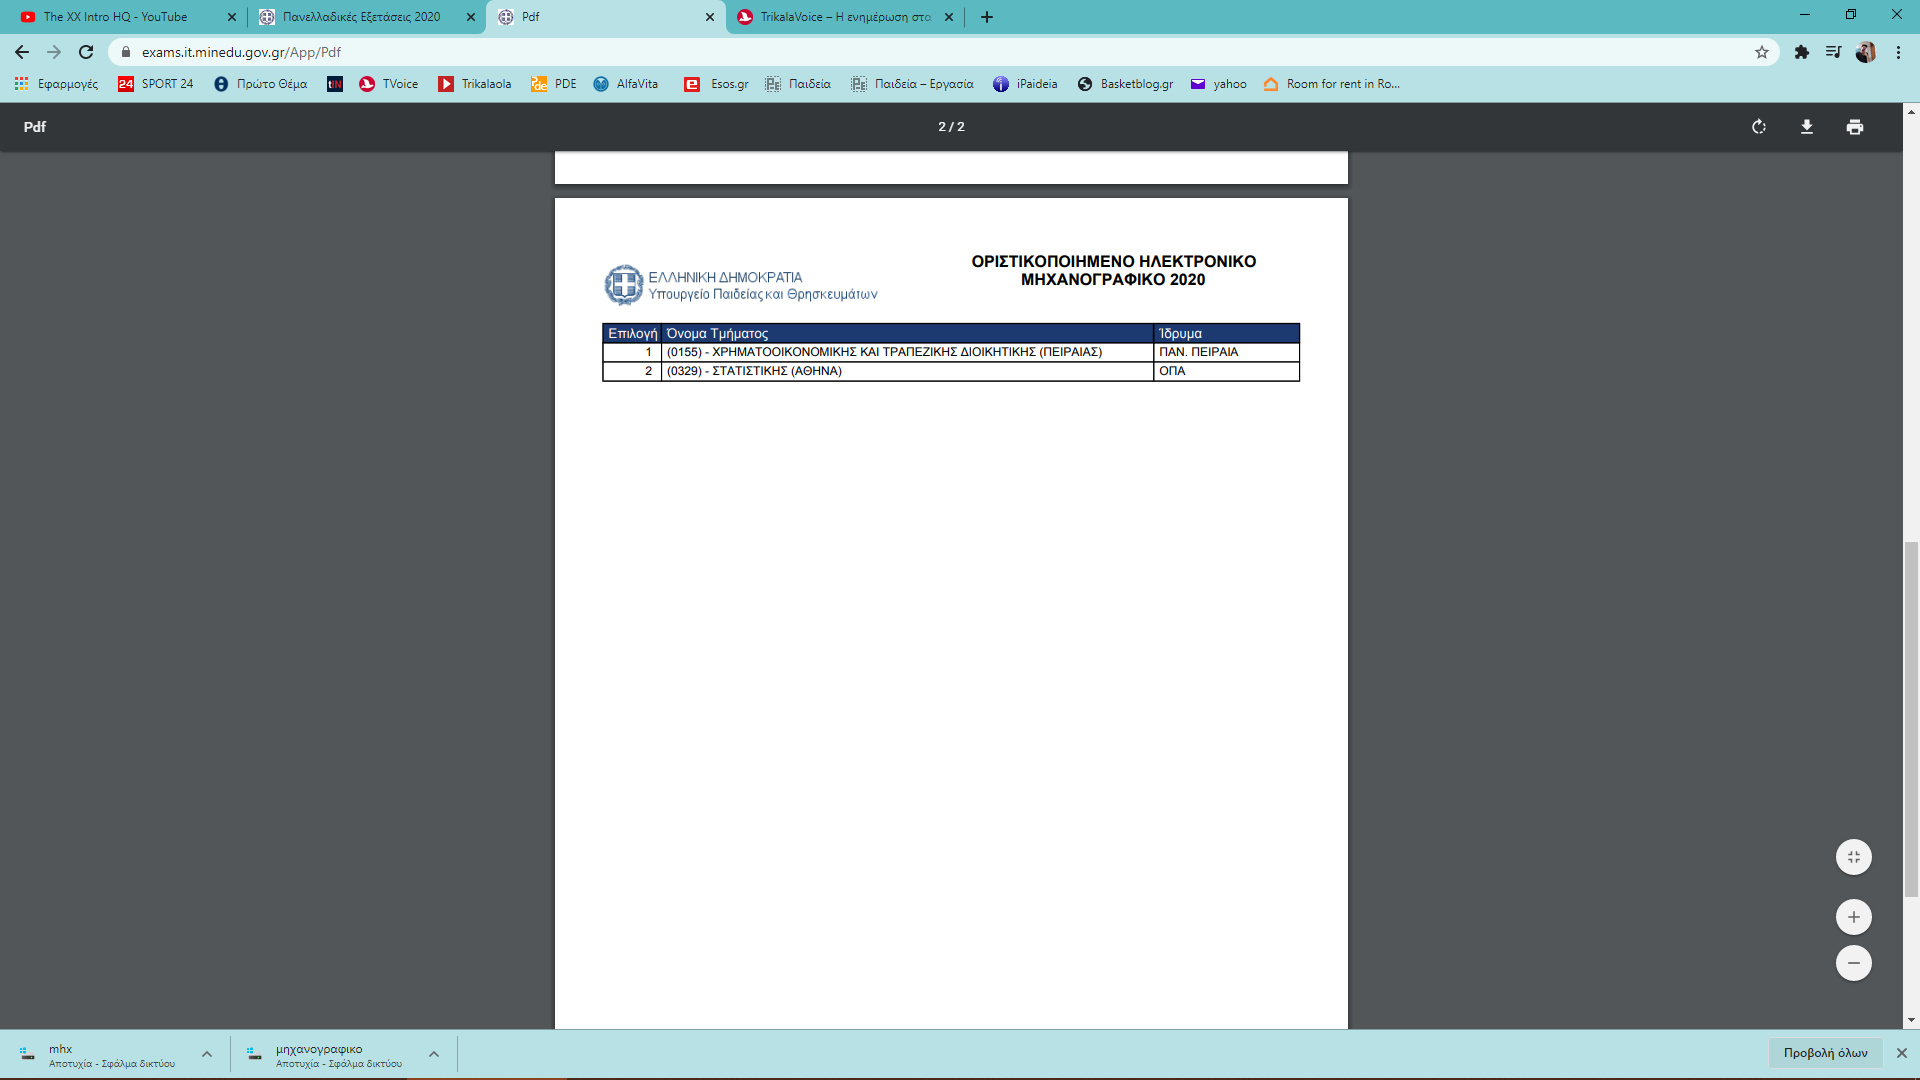Open the Chrome extensions puzzle icon
The width and height of the screenshot is (1920, 1080).
1802,52
